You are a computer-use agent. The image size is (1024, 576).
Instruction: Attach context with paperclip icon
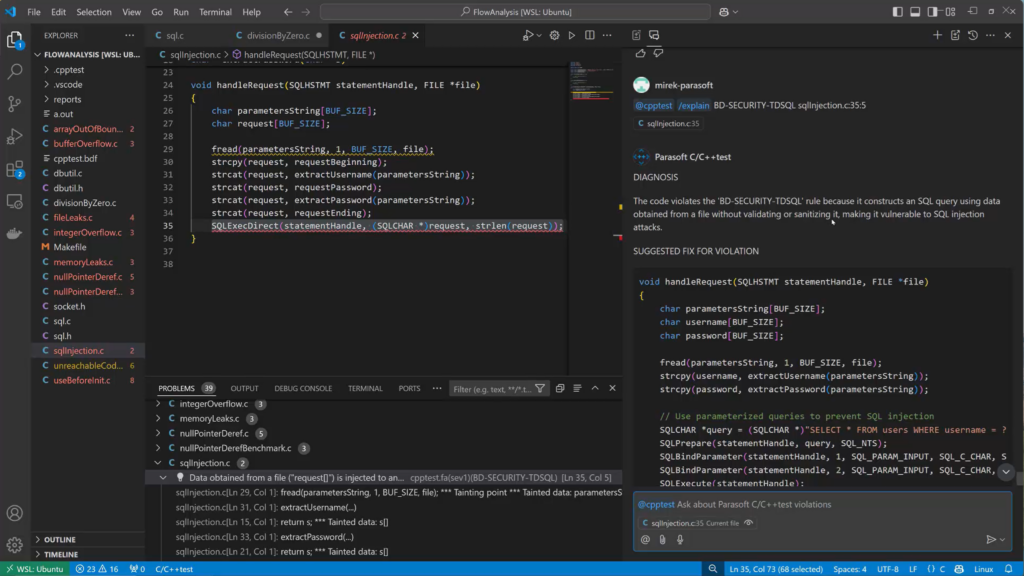[x=662, y=539]
